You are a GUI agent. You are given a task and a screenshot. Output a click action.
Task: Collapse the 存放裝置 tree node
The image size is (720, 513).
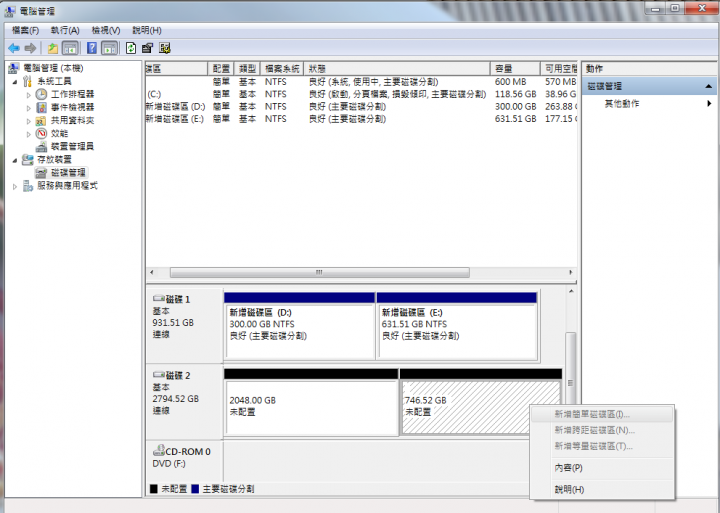[x=15, y=160]
